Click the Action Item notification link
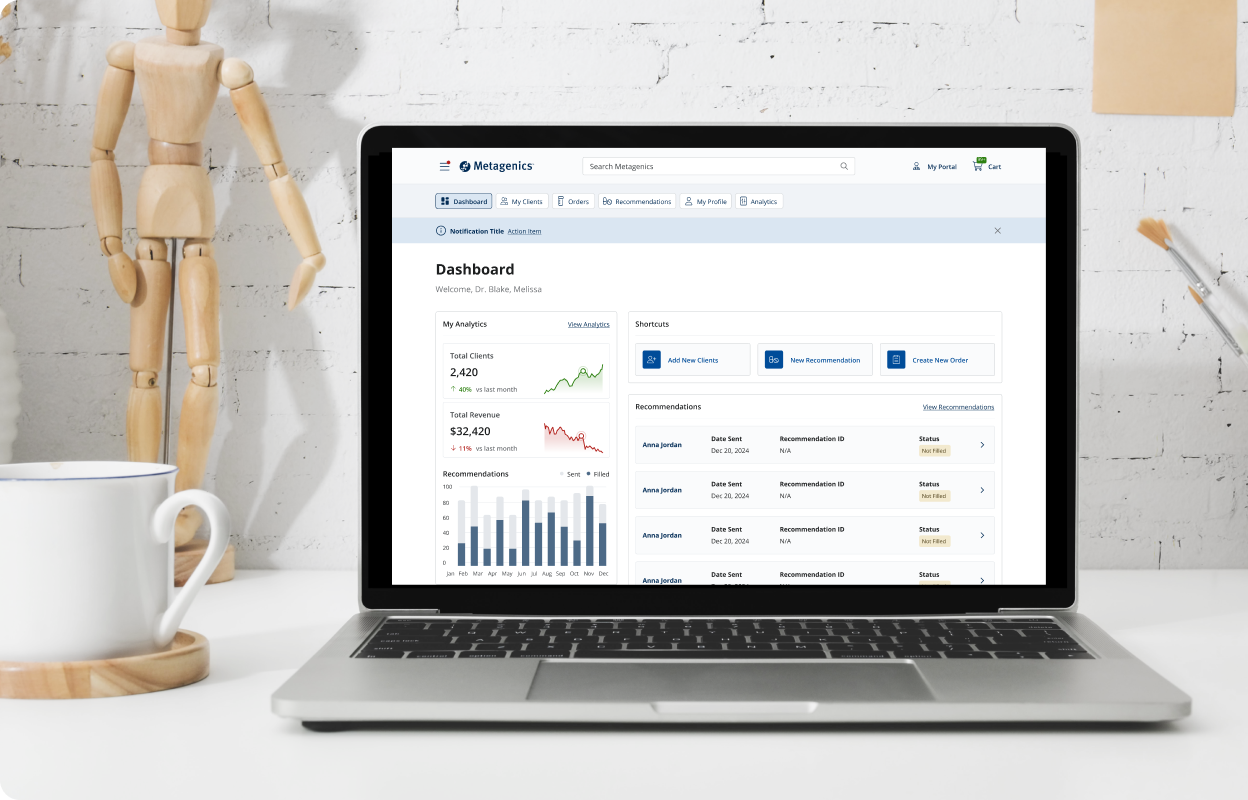Image resolution: width=1248 pixels, height=800 pixels. [x=524, y=232]
